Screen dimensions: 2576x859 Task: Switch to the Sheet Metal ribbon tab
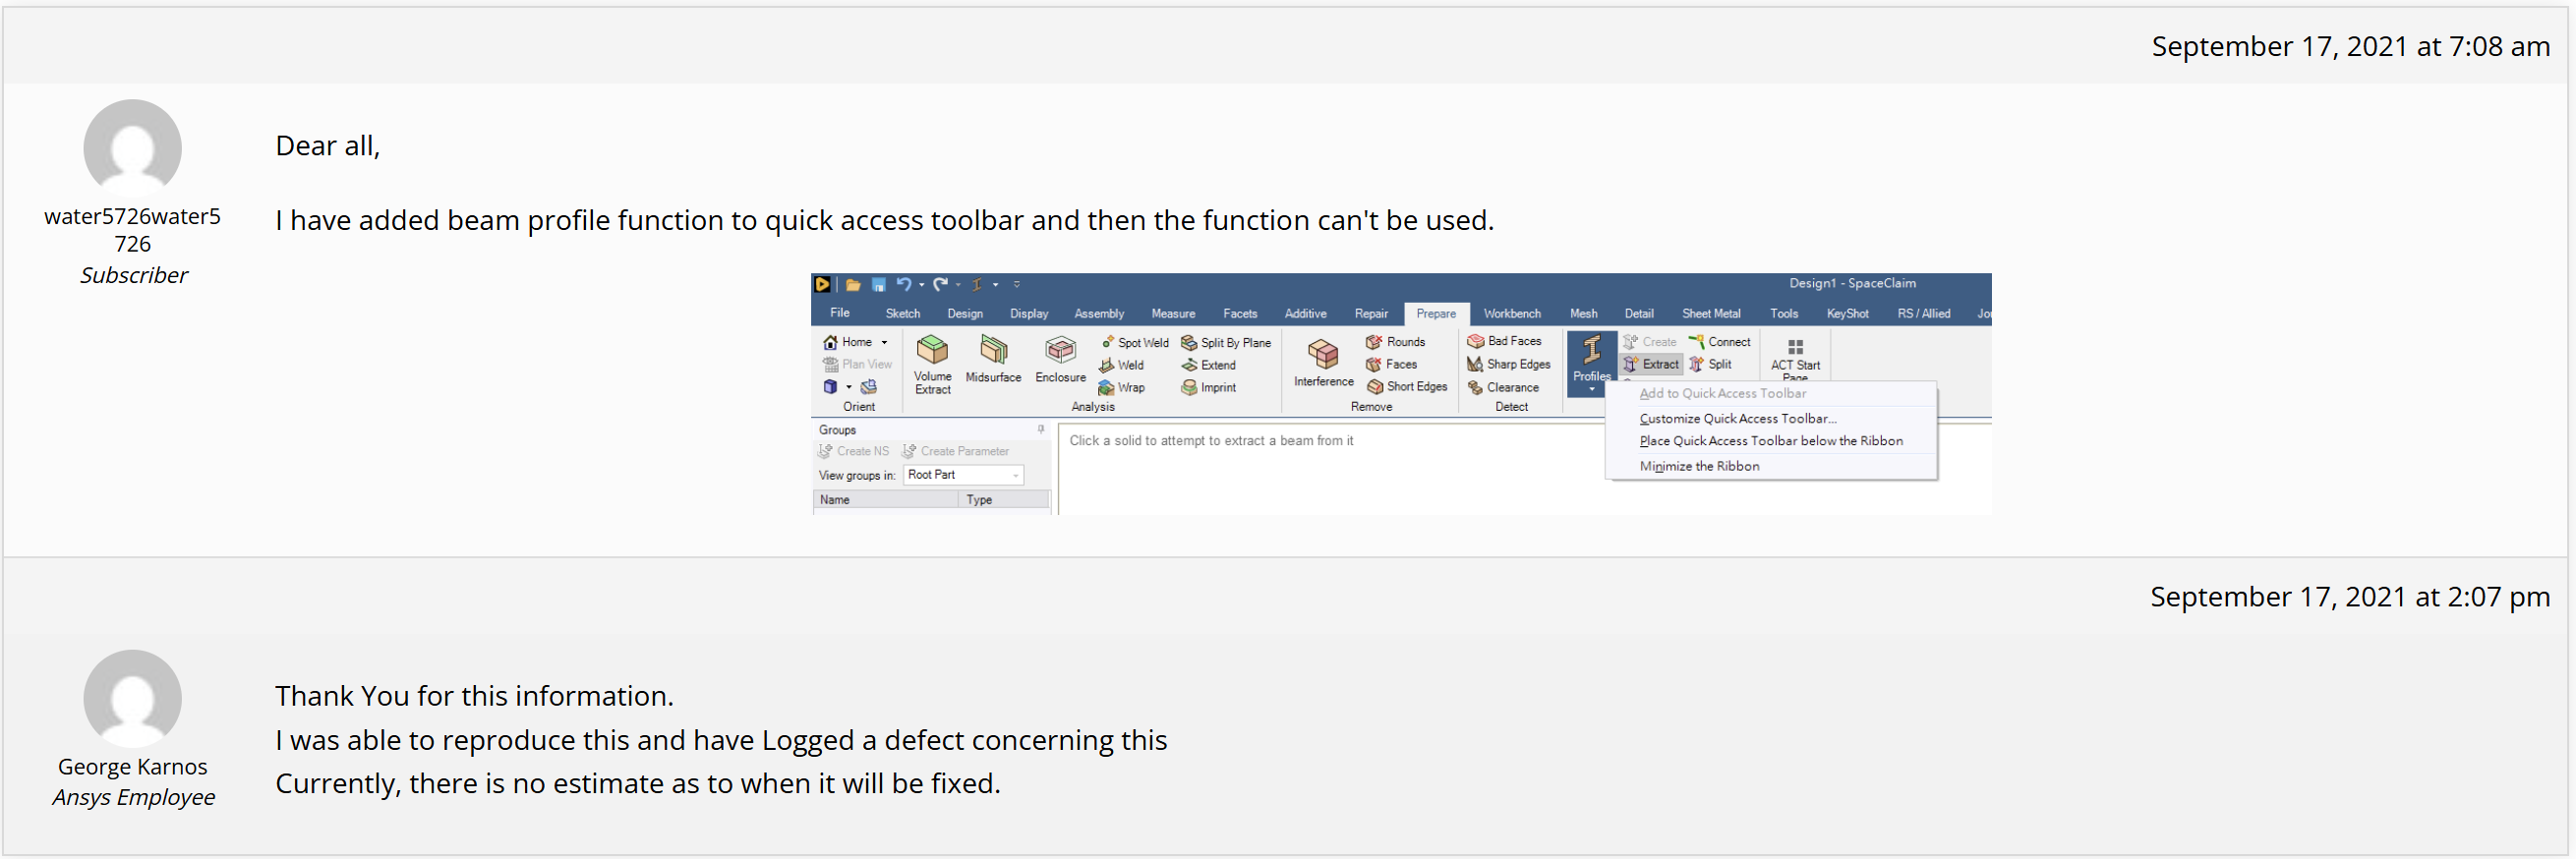pos(1711,314)
